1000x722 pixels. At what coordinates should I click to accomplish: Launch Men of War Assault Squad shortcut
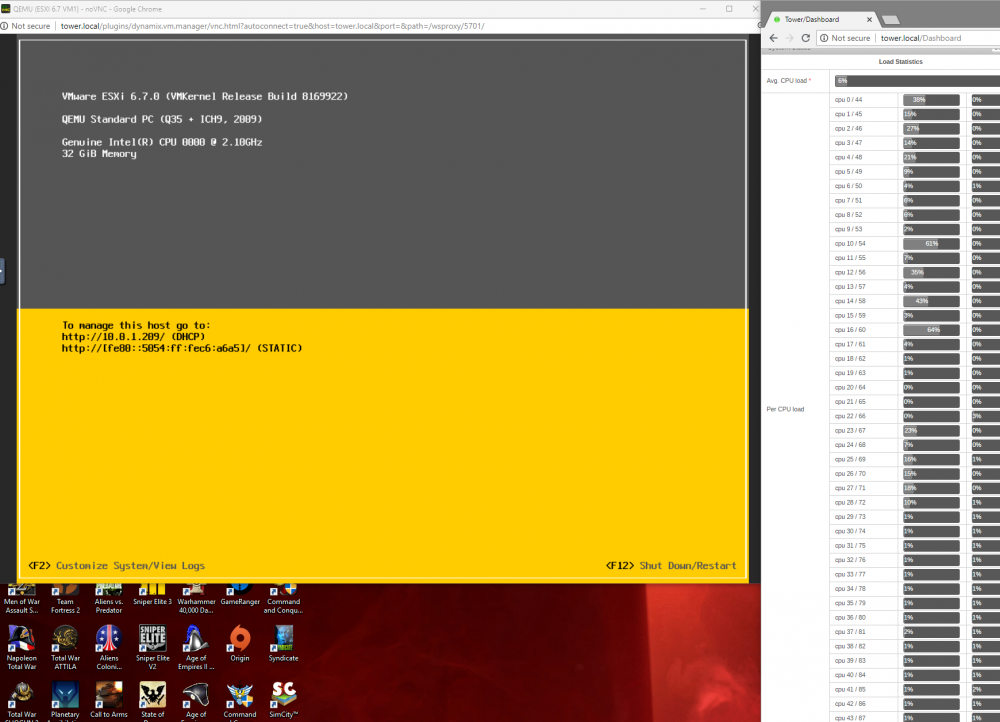point(22,600)
